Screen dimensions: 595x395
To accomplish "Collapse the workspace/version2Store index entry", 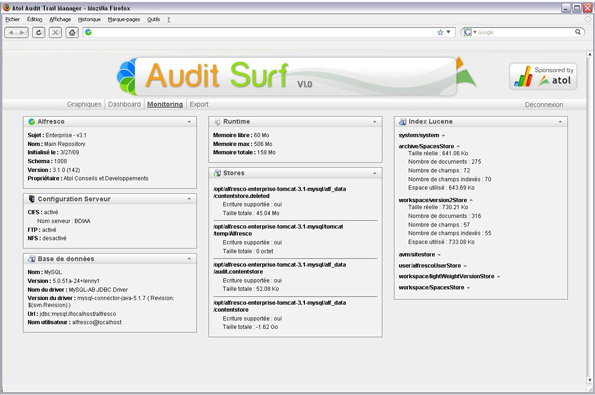I will (471, 200).
